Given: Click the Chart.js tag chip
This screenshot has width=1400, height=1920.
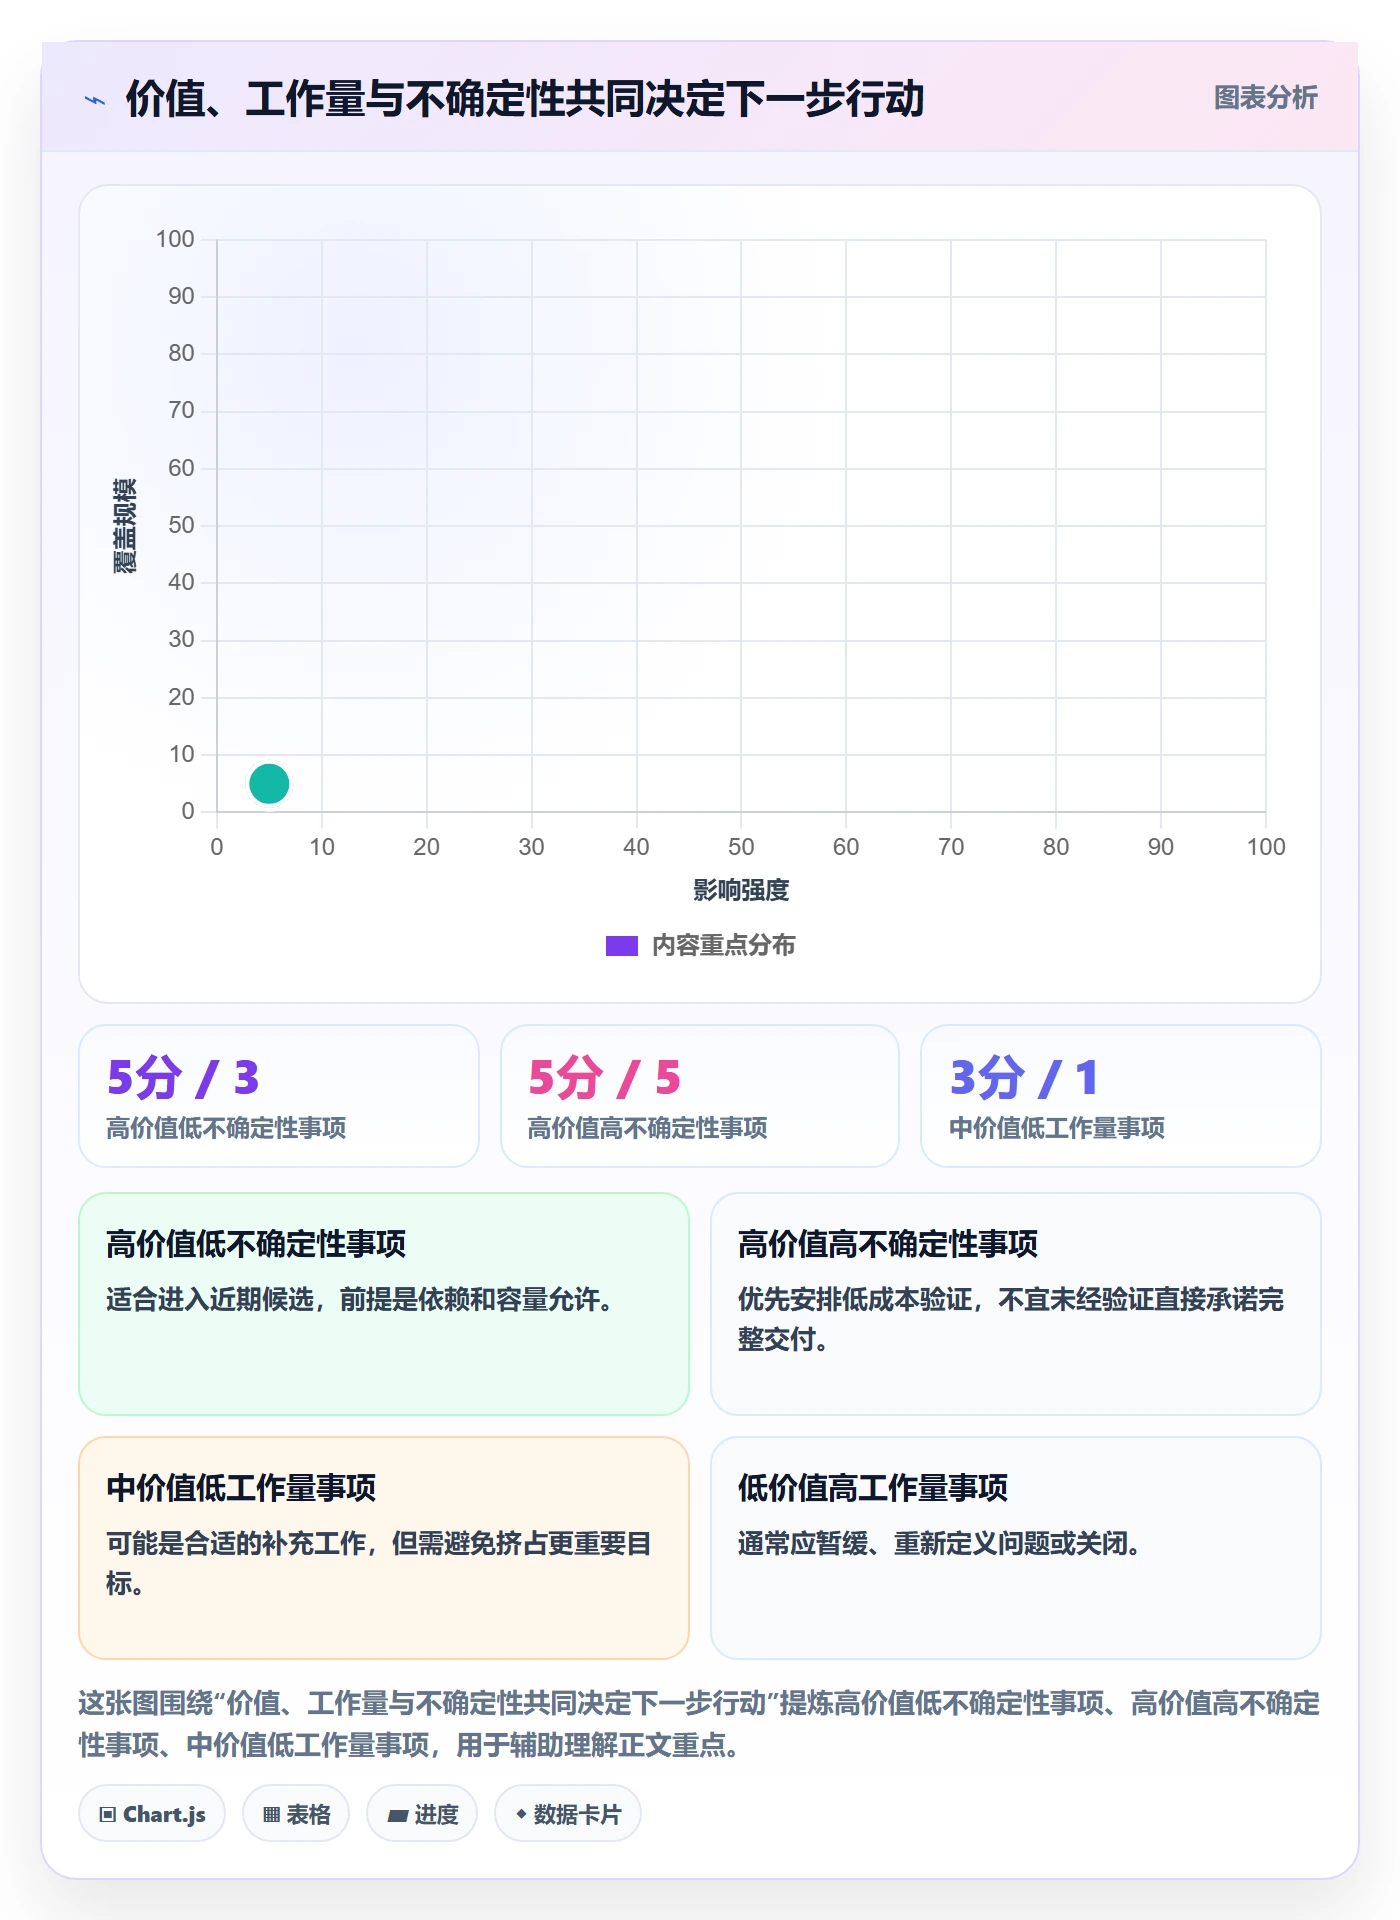Looking at the screenshot, I should pos(152,1813).
